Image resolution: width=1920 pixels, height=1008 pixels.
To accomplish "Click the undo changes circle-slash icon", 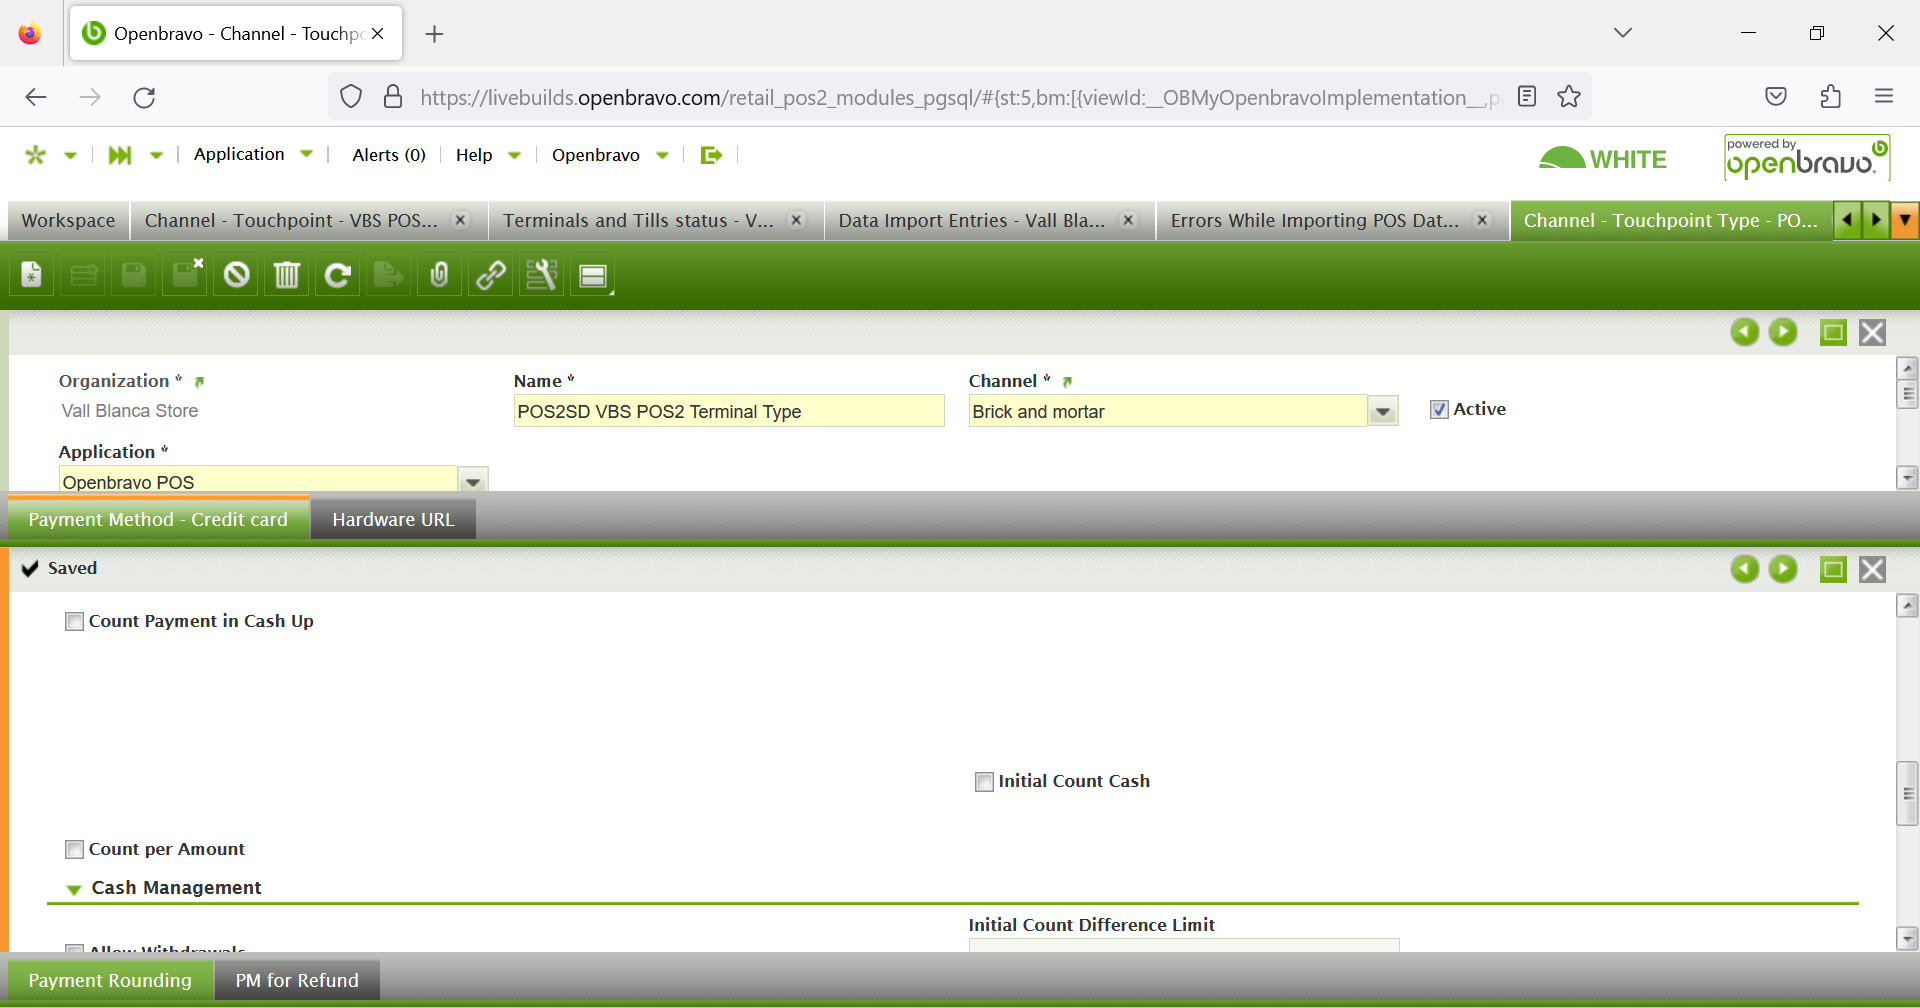I will tap(236, 275).
